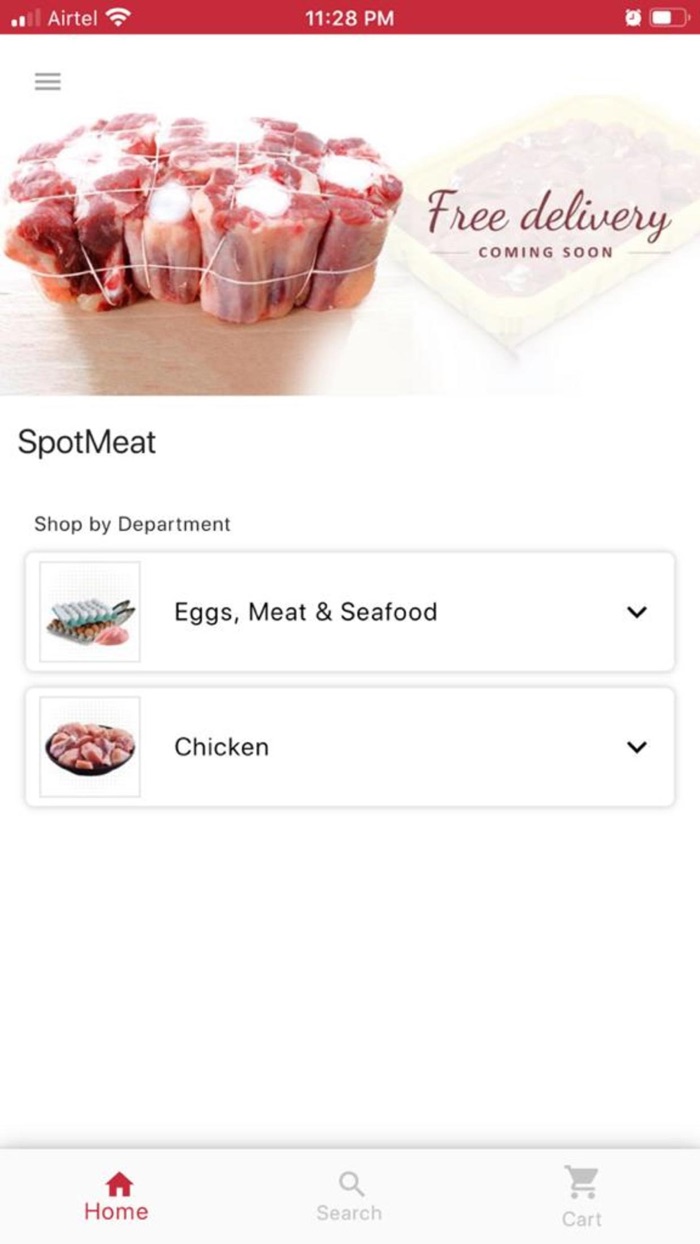This screenshot has height=1244, width=700.
Task: Open the Cart icon
Action: point(583,1183)
